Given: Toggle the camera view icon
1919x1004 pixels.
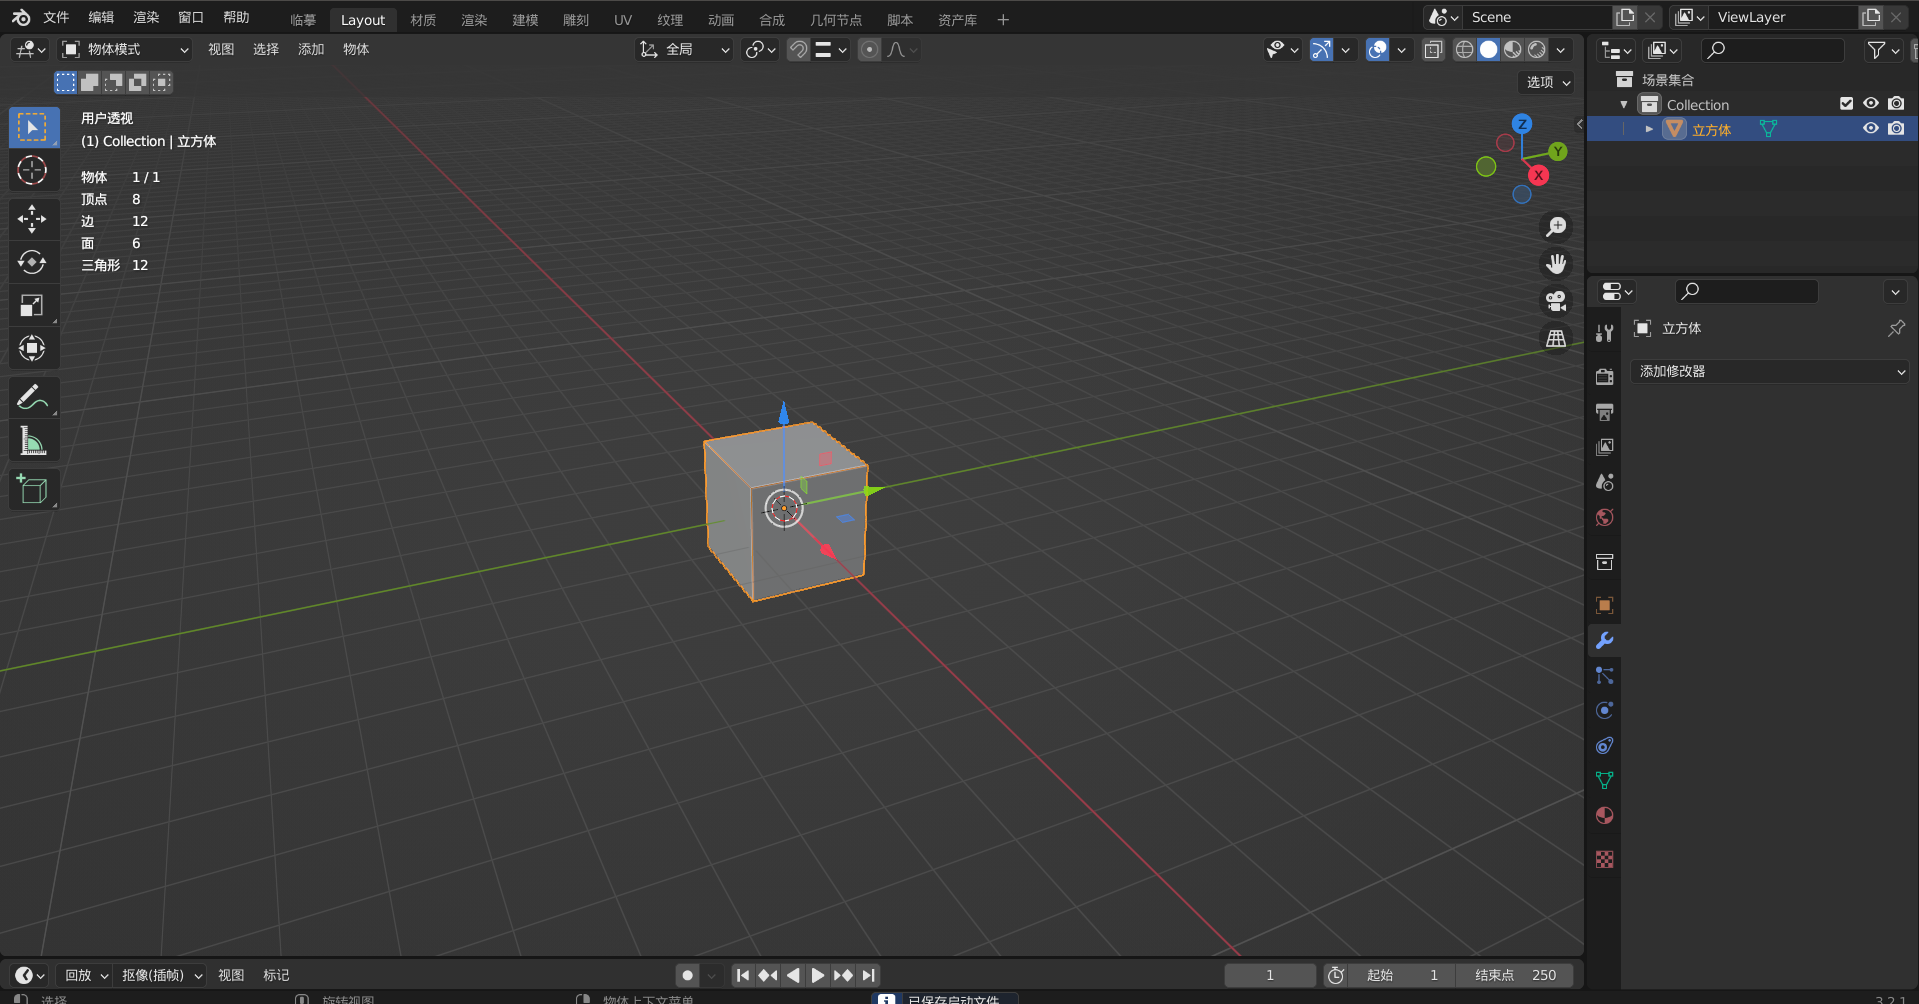Looking at the screenshot, I should tap(1556, 301).
